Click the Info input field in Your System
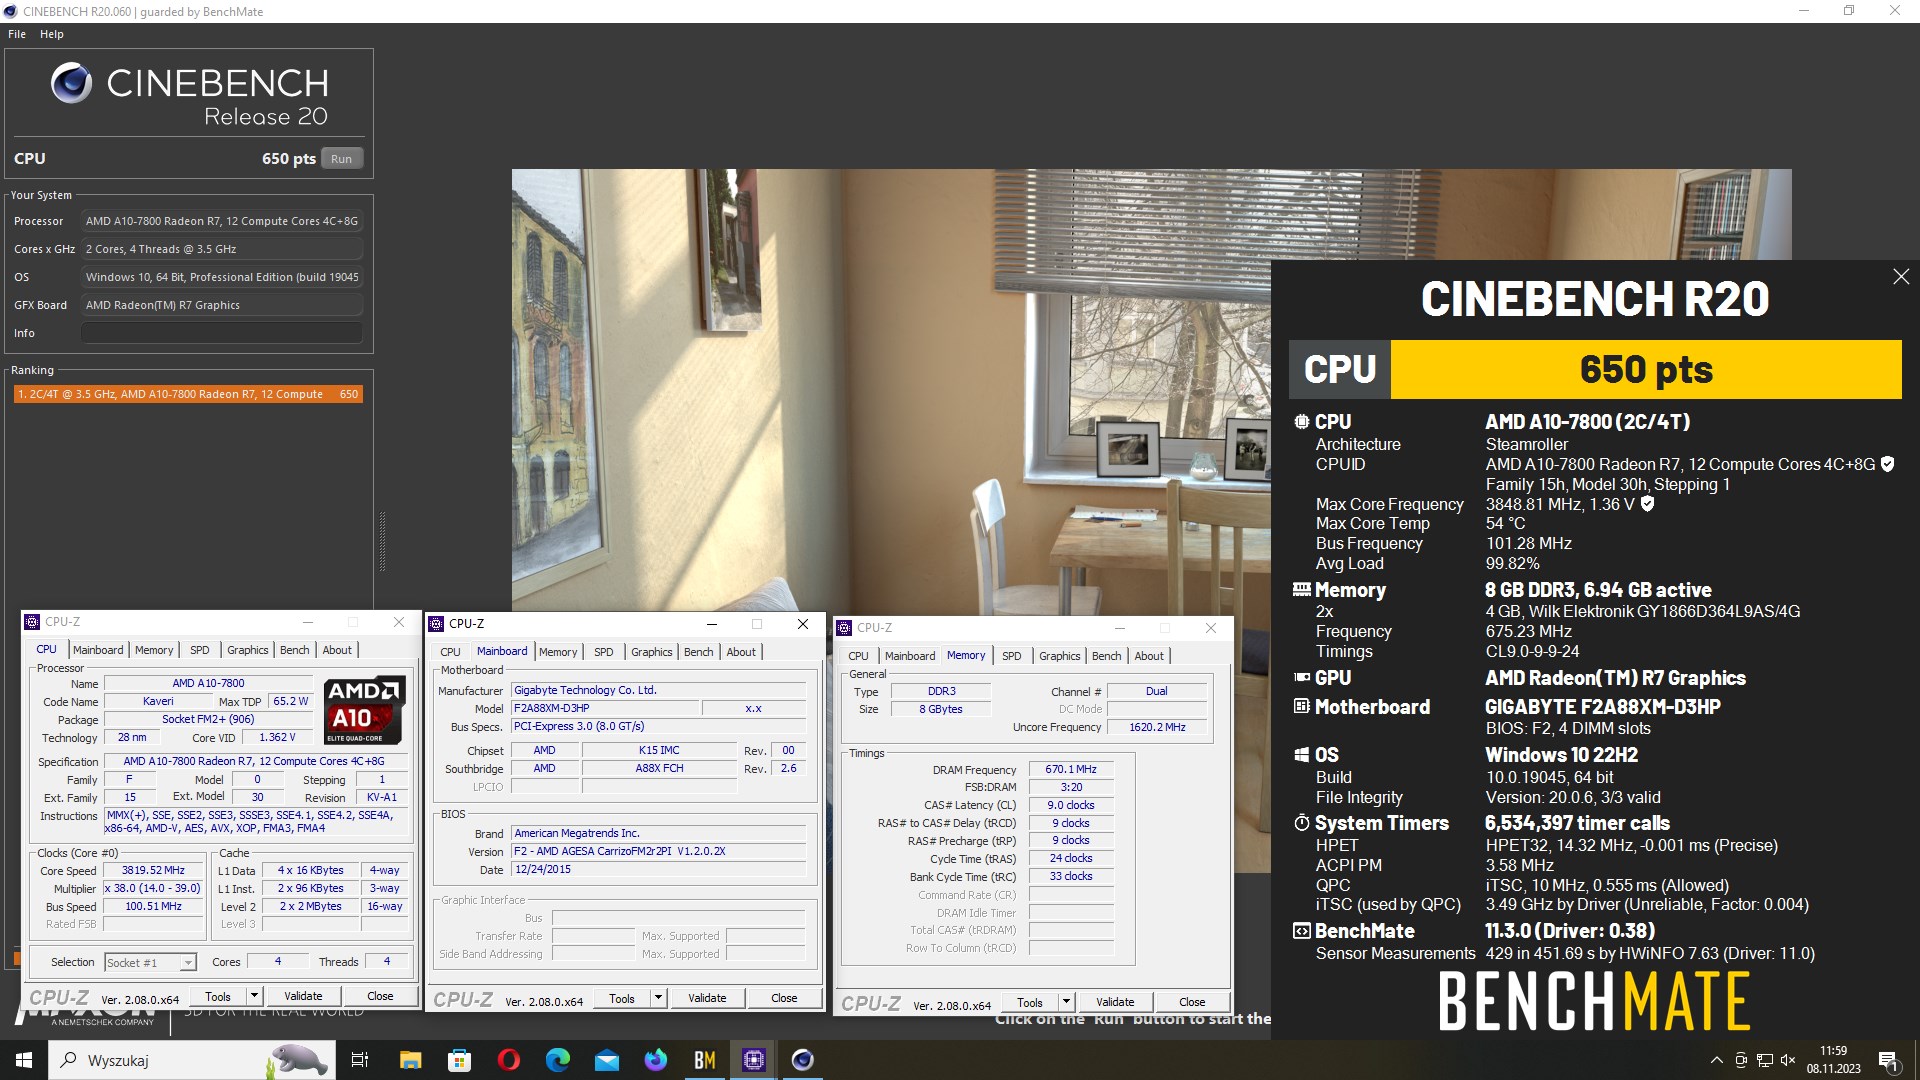The height and width of the screenshot is (1080, 1920). (222, 333)
